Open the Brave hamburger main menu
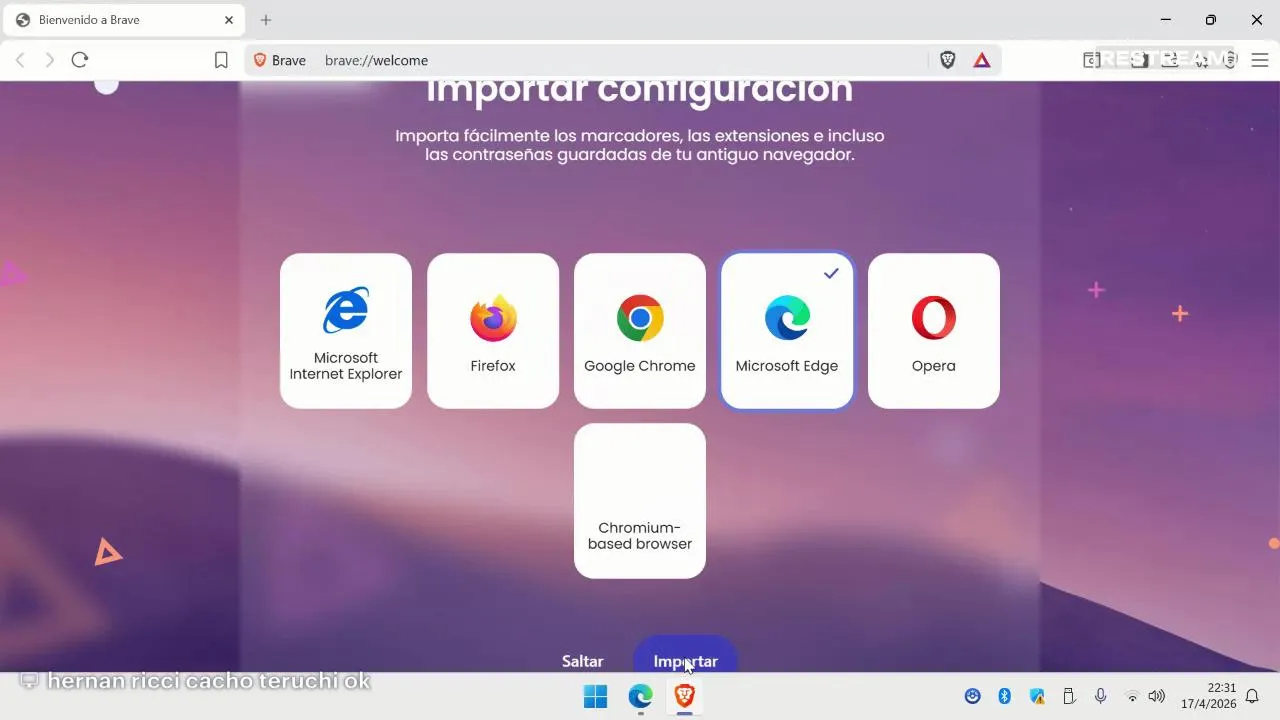 pos(1260,60)
